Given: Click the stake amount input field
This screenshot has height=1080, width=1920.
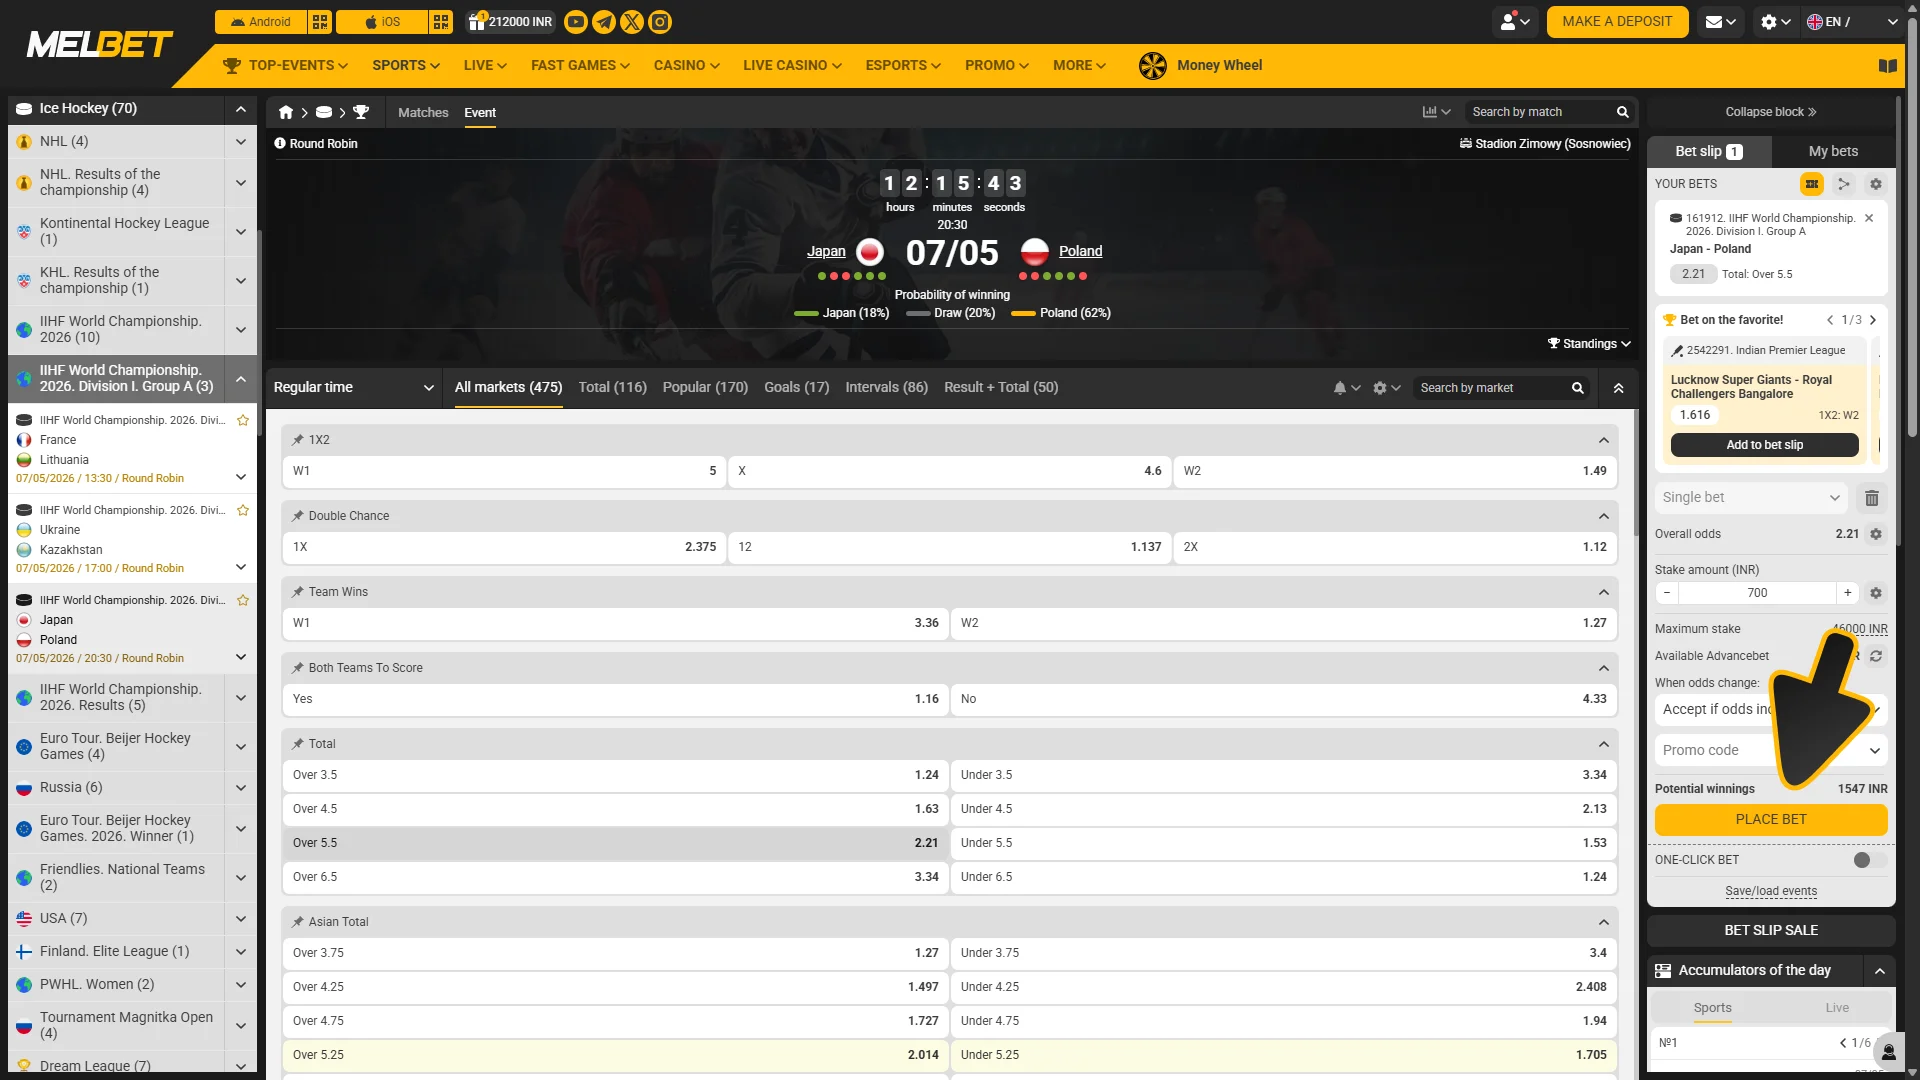Looking at the screenshot, I should (x=1757, y=593).
